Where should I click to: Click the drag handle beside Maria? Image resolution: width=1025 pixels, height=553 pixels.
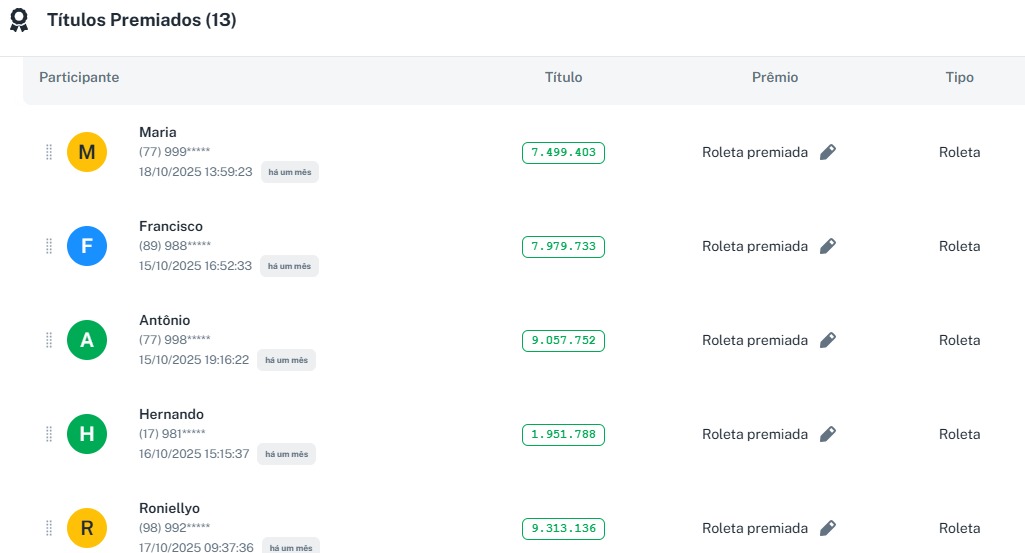pyautogui.click(x=48, y=152)
